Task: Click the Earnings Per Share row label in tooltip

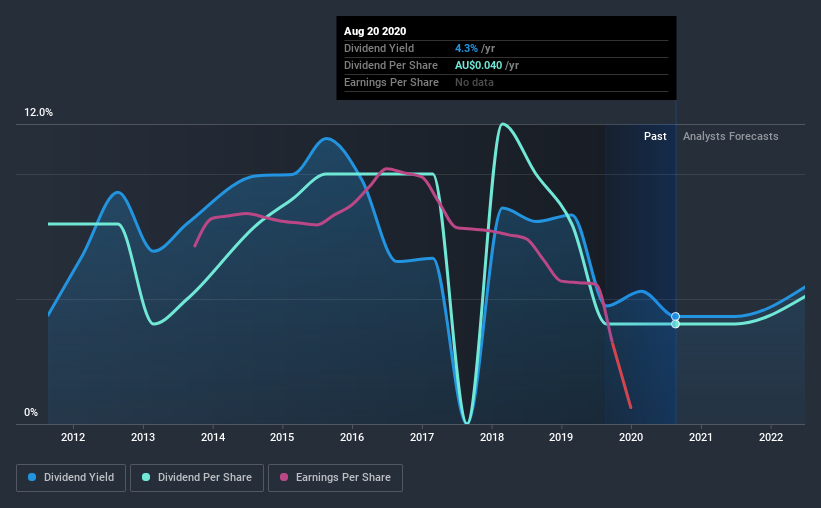Action: [391, 82]
